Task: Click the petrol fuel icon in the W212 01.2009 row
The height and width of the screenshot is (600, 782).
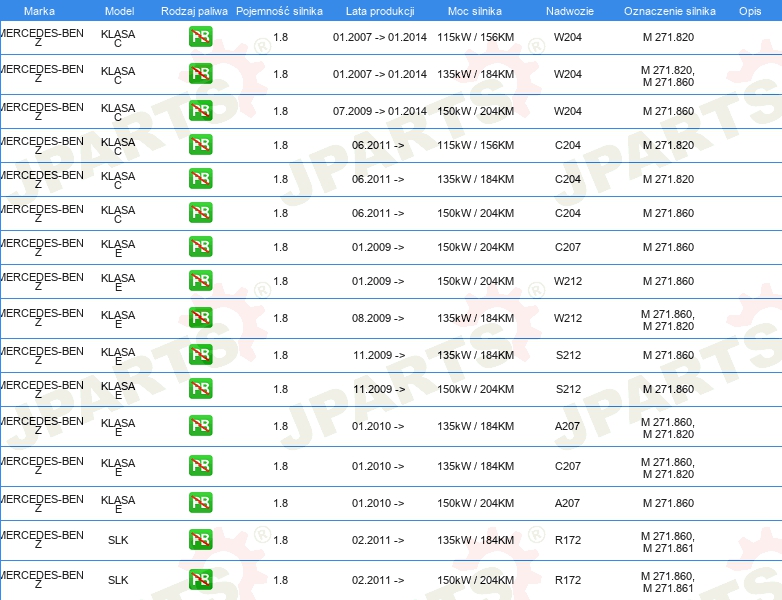Action: tap(200, 281)
